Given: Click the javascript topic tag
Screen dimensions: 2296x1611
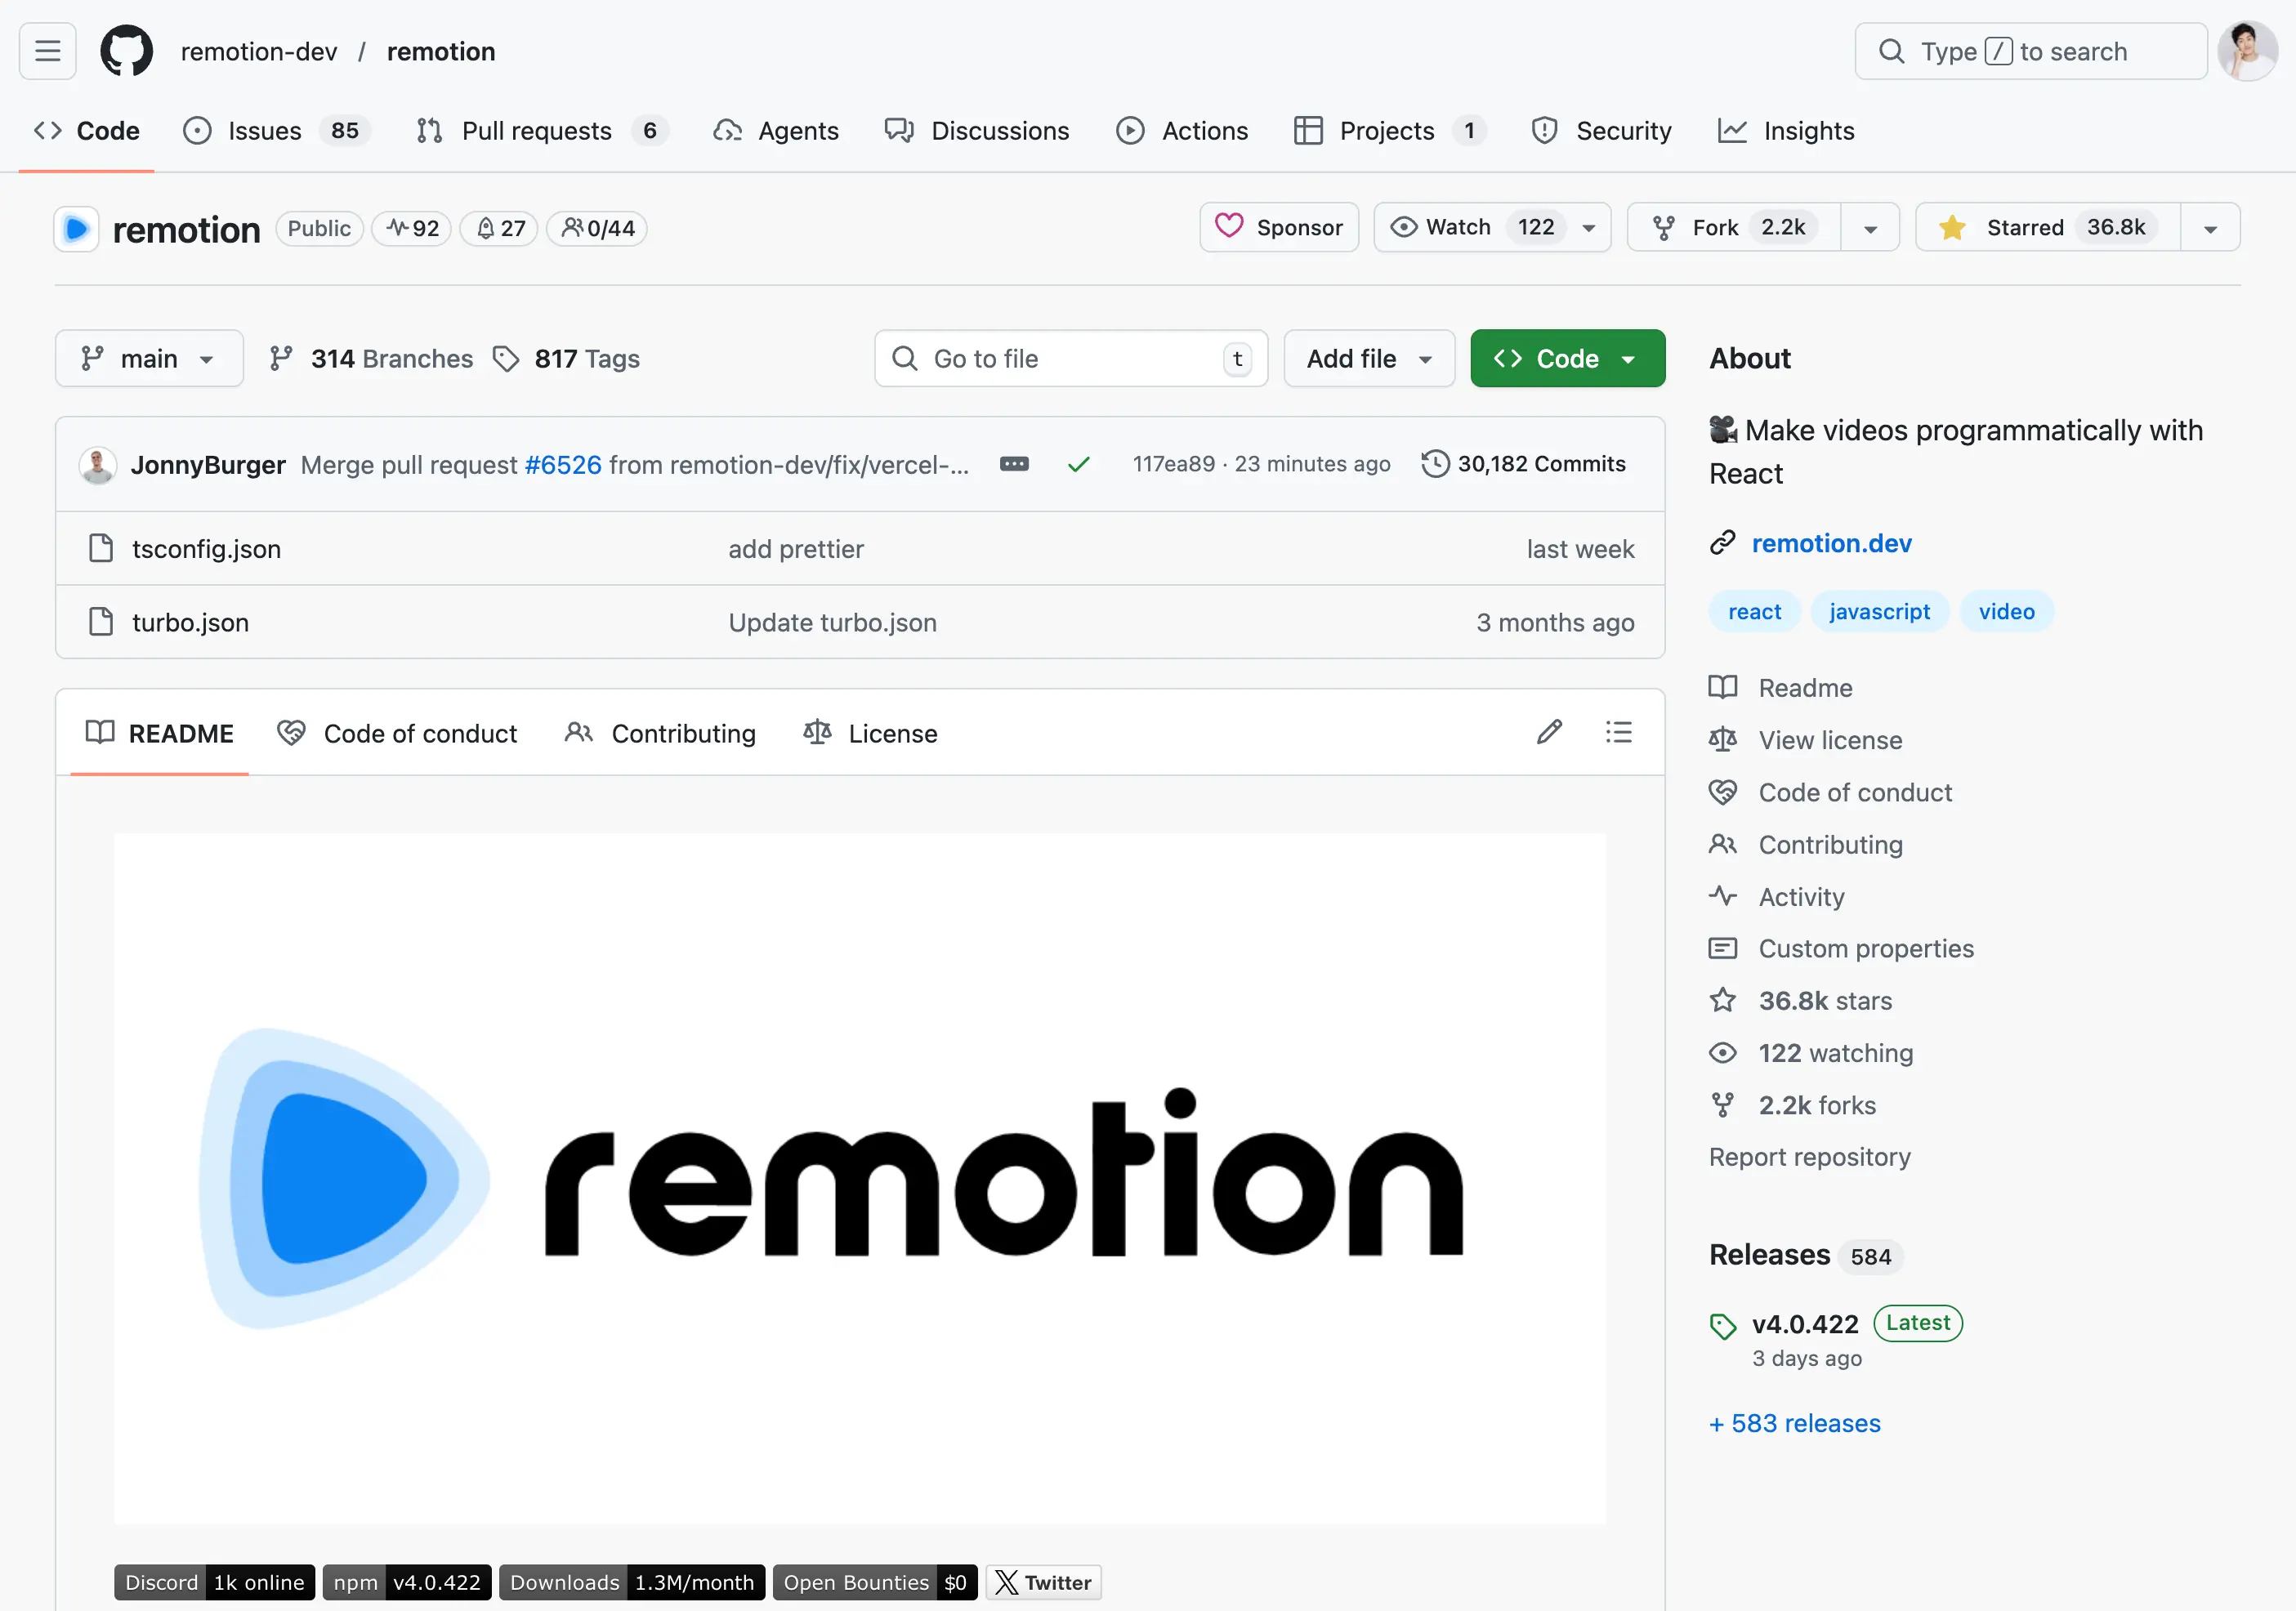Looking at the screenshot, I should [1879, 611].
